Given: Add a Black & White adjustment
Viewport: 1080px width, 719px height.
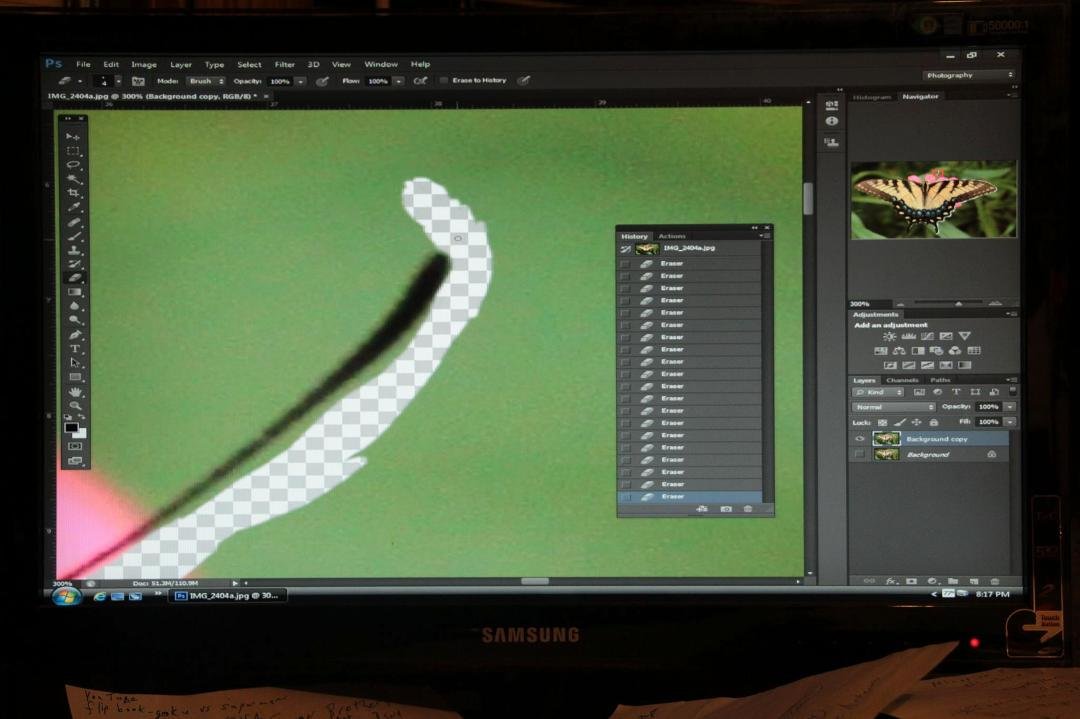Looking at the screenshot, I should (917, 351).
